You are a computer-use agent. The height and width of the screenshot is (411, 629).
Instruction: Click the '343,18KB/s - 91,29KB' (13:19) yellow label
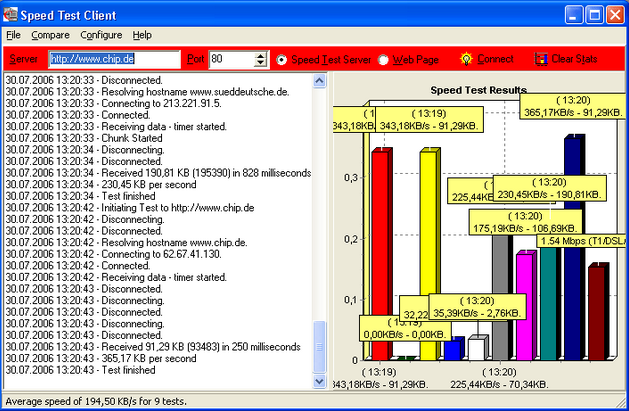(x=429, y=119)
